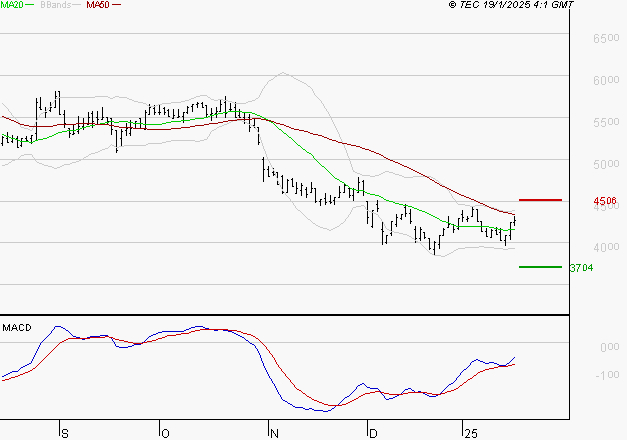
Task: Click the 25 year marker on time axis
Action: [x=471, y=433]
